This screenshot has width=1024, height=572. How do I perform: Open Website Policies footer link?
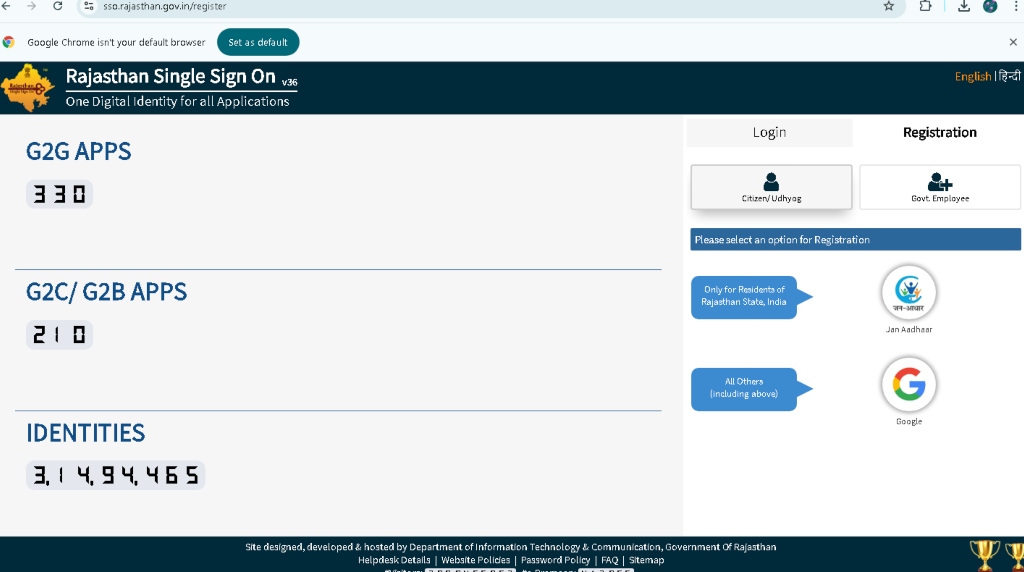[x=475, y=560]
